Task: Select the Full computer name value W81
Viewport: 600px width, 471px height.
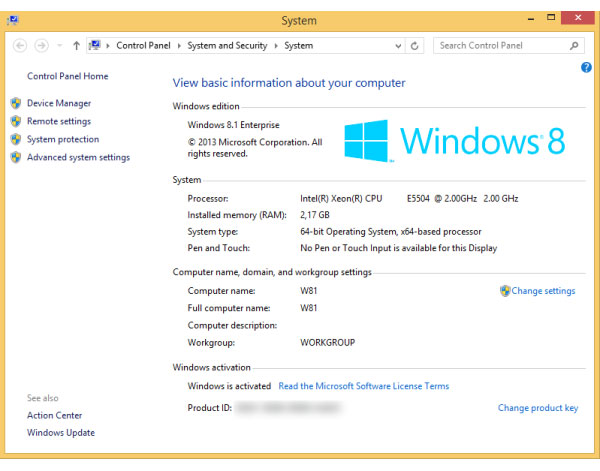Action: click(x=309, y=308)
